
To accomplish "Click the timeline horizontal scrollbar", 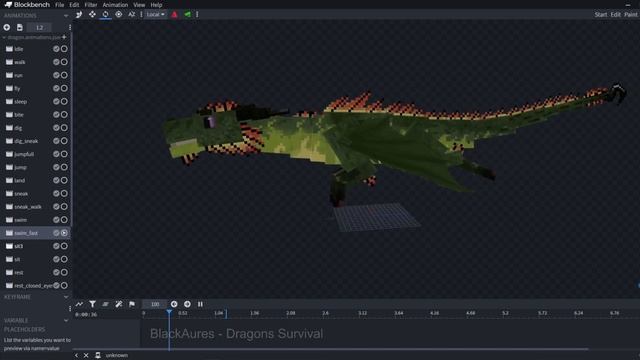I will pos(331,349).
